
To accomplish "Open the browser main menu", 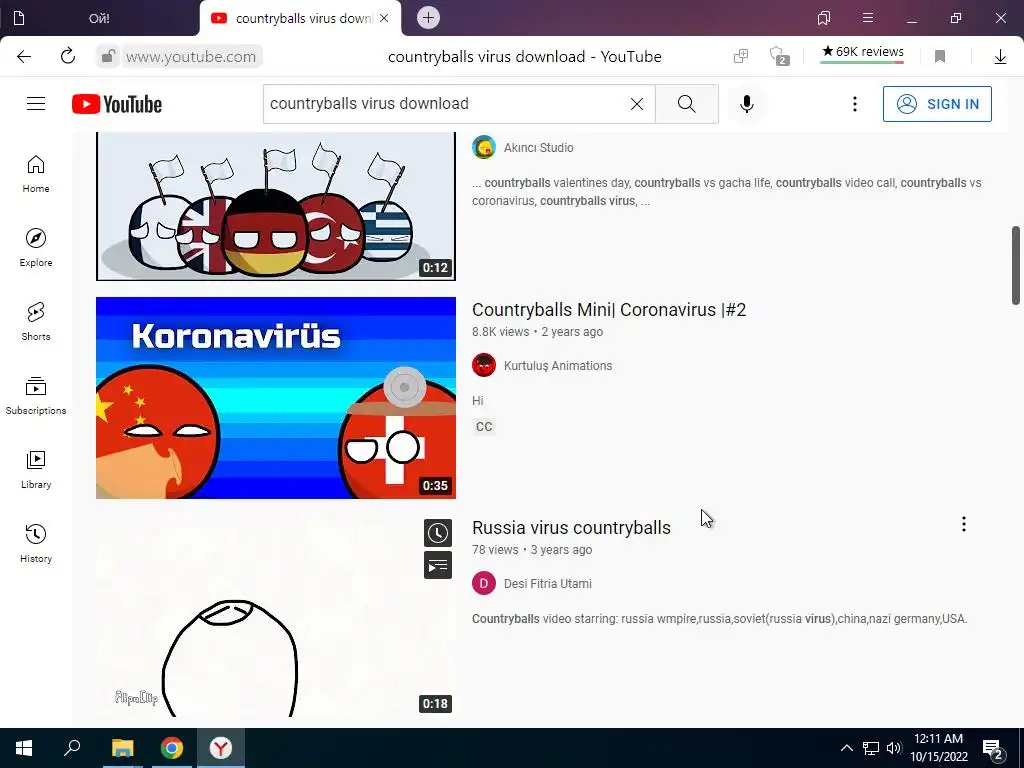I will 868,18.
